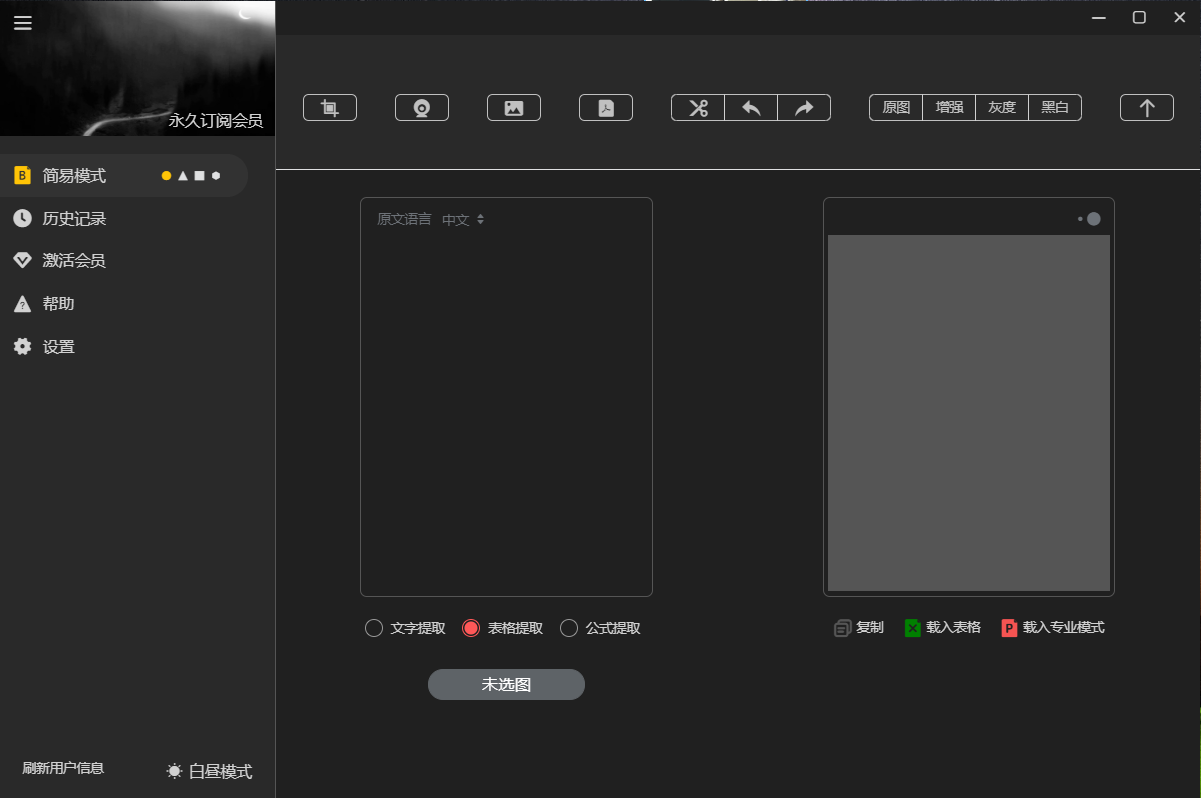This screenshot has height=798, width=1201.
Task: Toggle the size dots in result panel
Action: (1090, 219)
